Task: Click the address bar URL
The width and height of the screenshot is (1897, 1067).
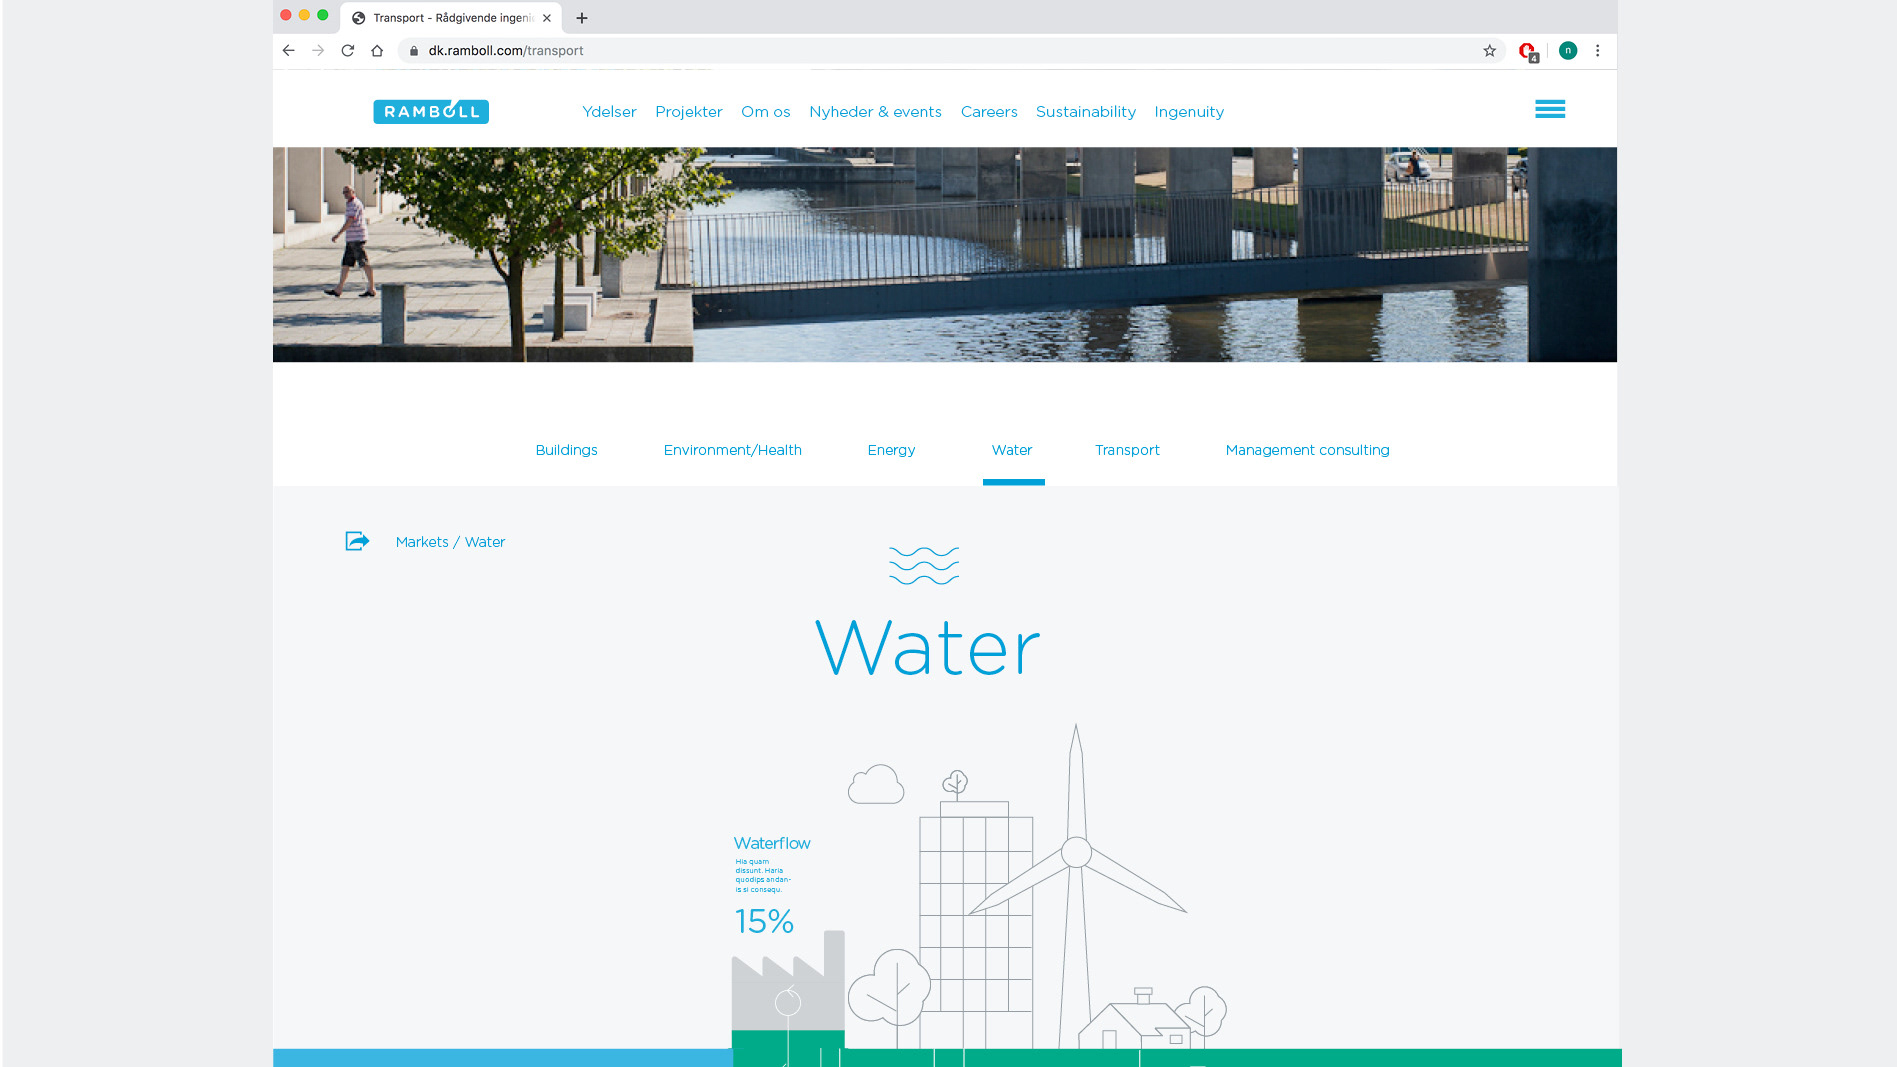Action: pyautogui.click(x=506, y=51)
